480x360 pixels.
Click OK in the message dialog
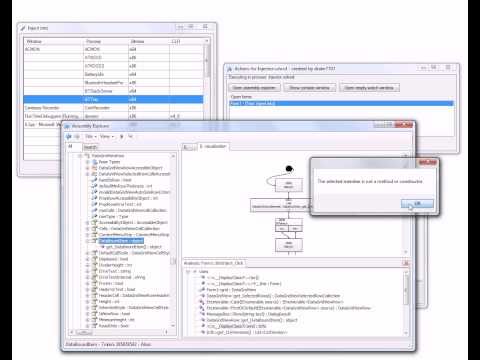coord(417,203)
